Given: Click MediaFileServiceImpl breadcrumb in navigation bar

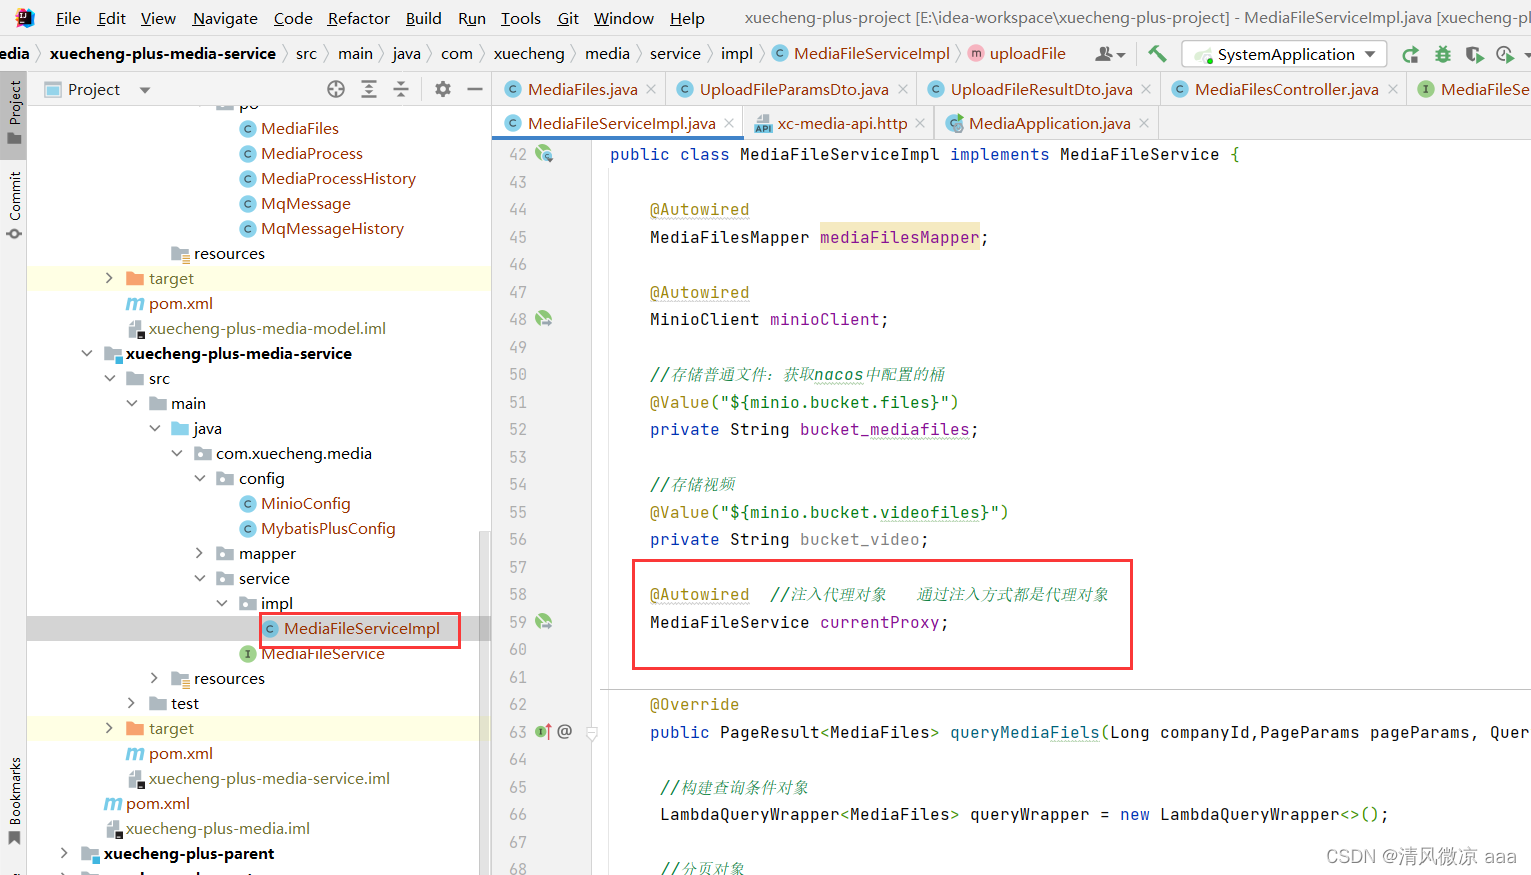Looking at the screenshot, I should click(x=871, y=54).
